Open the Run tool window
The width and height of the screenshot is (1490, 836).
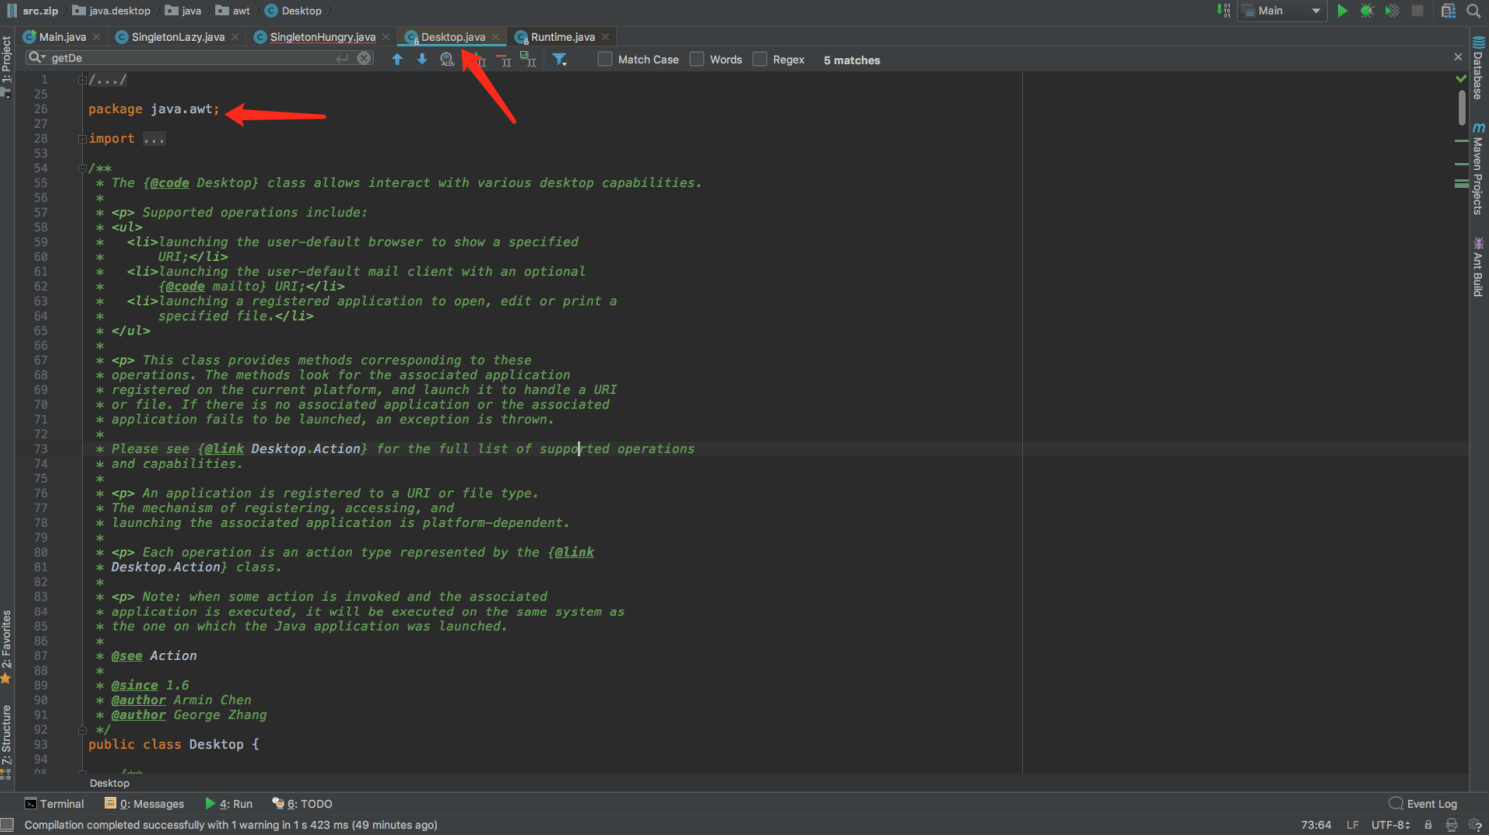pos(228,804)
